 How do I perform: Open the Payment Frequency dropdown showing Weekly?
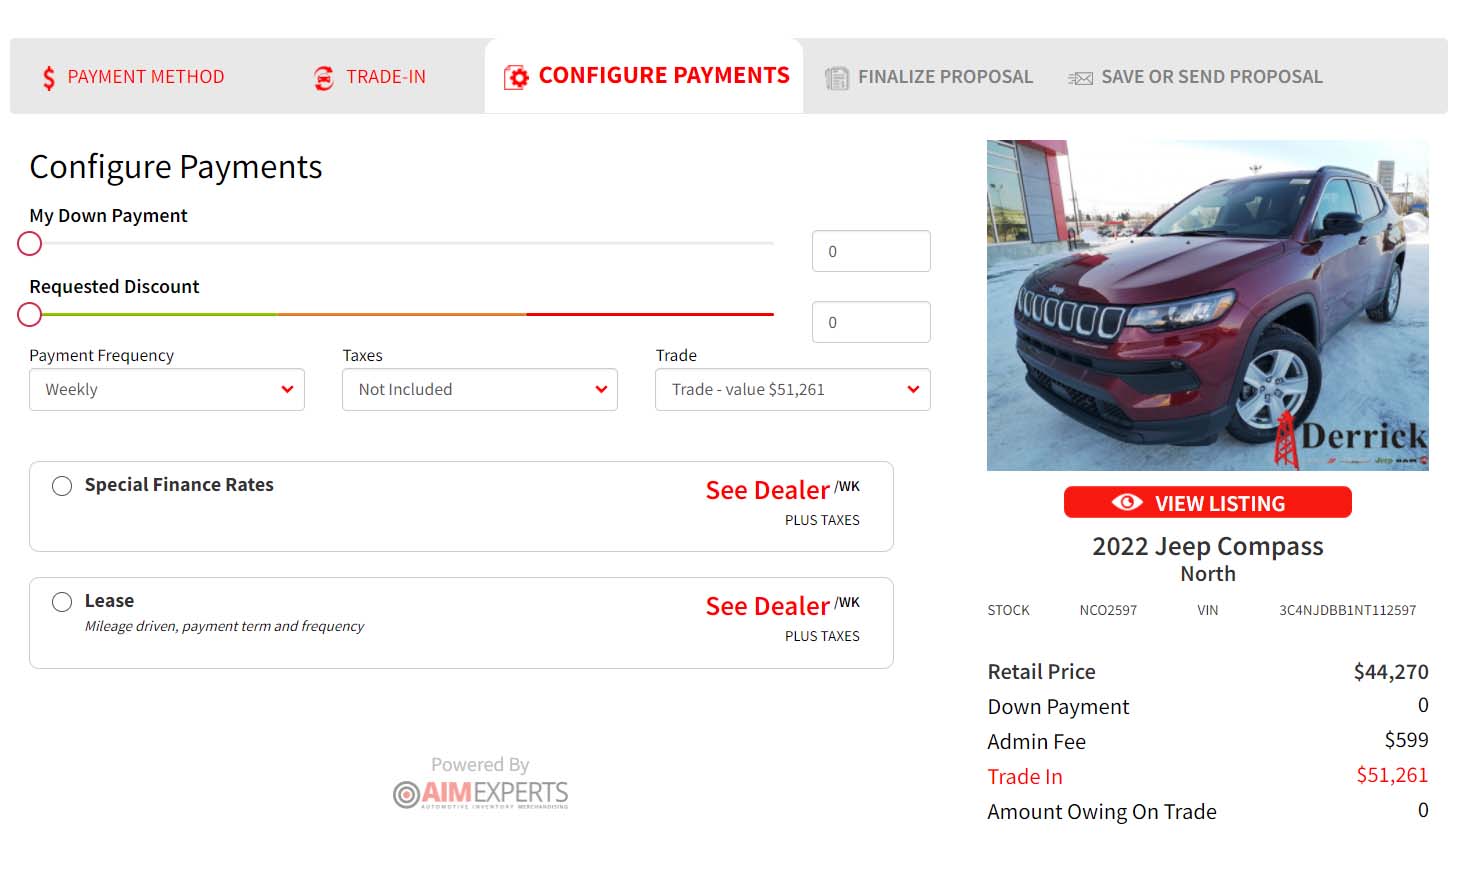pos(167,390)
